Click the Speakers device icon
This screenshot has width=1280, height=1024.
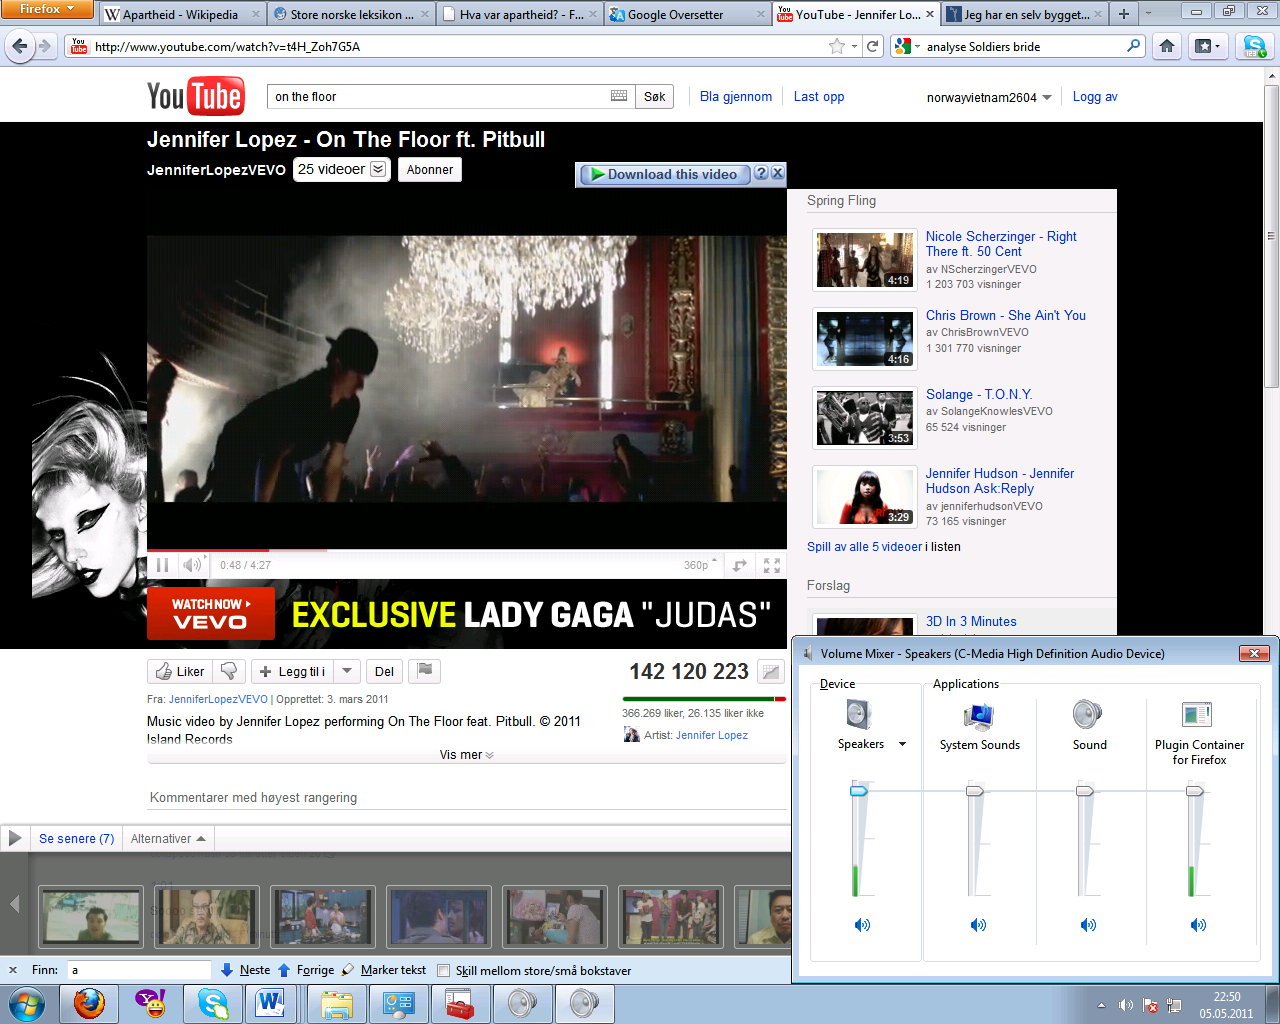pos(860,714)
